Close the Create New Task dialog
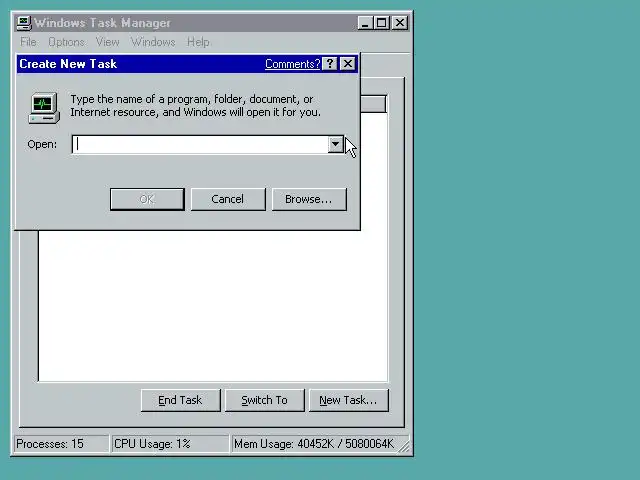640x480 pixels. point(348,64)
